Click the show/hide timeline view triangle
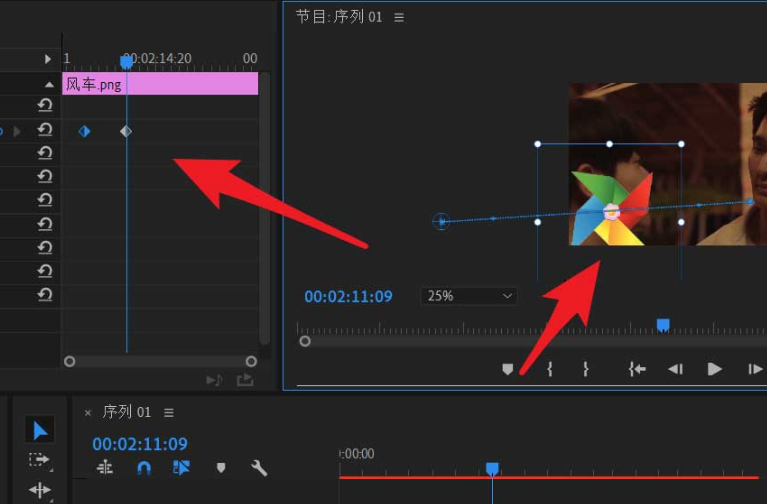The width and height of the screenshot is (767, 504). point(47,59)
